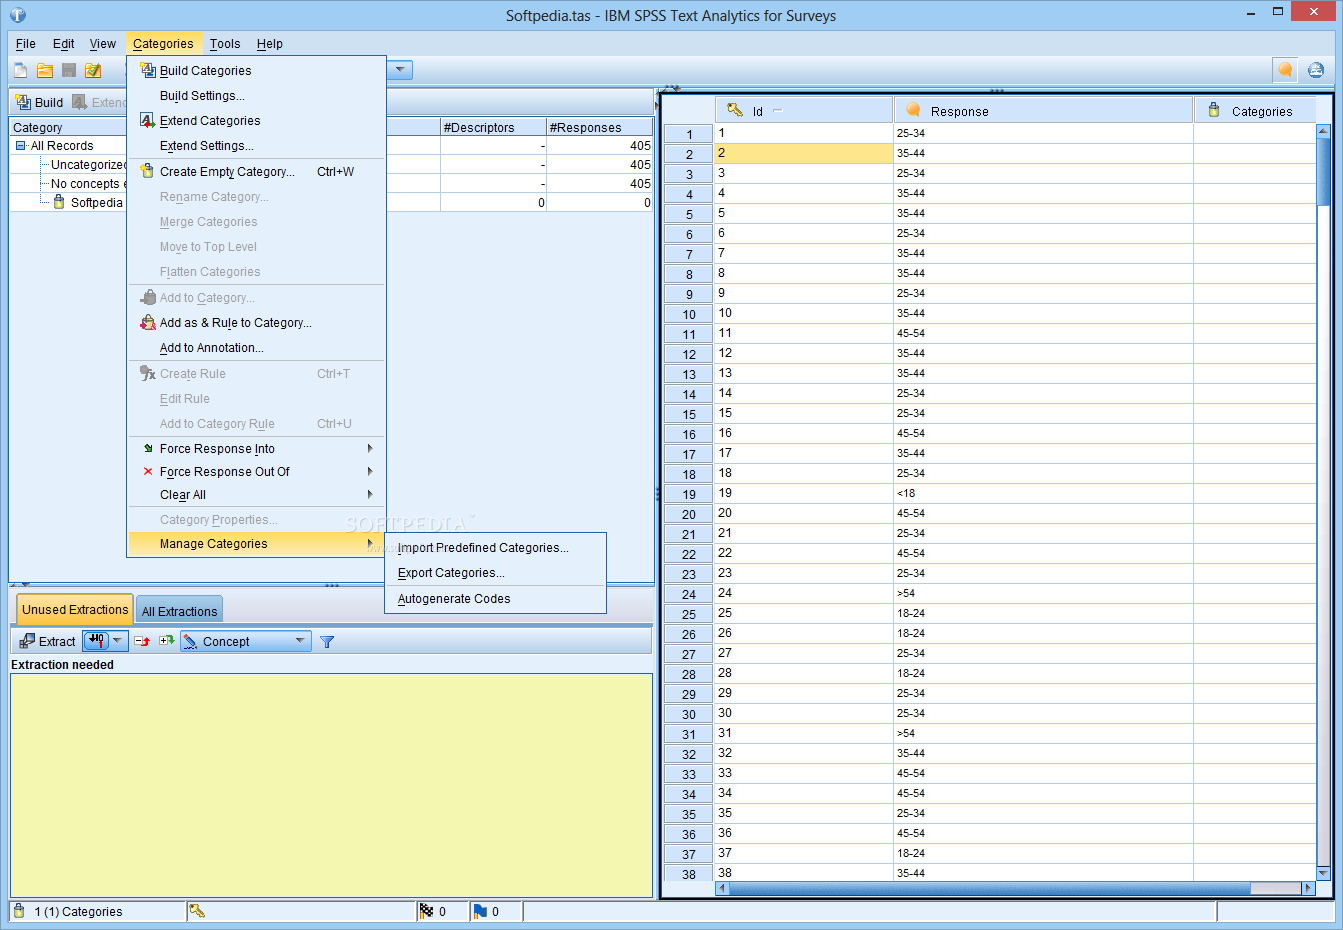Choose Extend Settings... menu entry
This screenshot has width=1343, height=930.
[x=256, y=146]
